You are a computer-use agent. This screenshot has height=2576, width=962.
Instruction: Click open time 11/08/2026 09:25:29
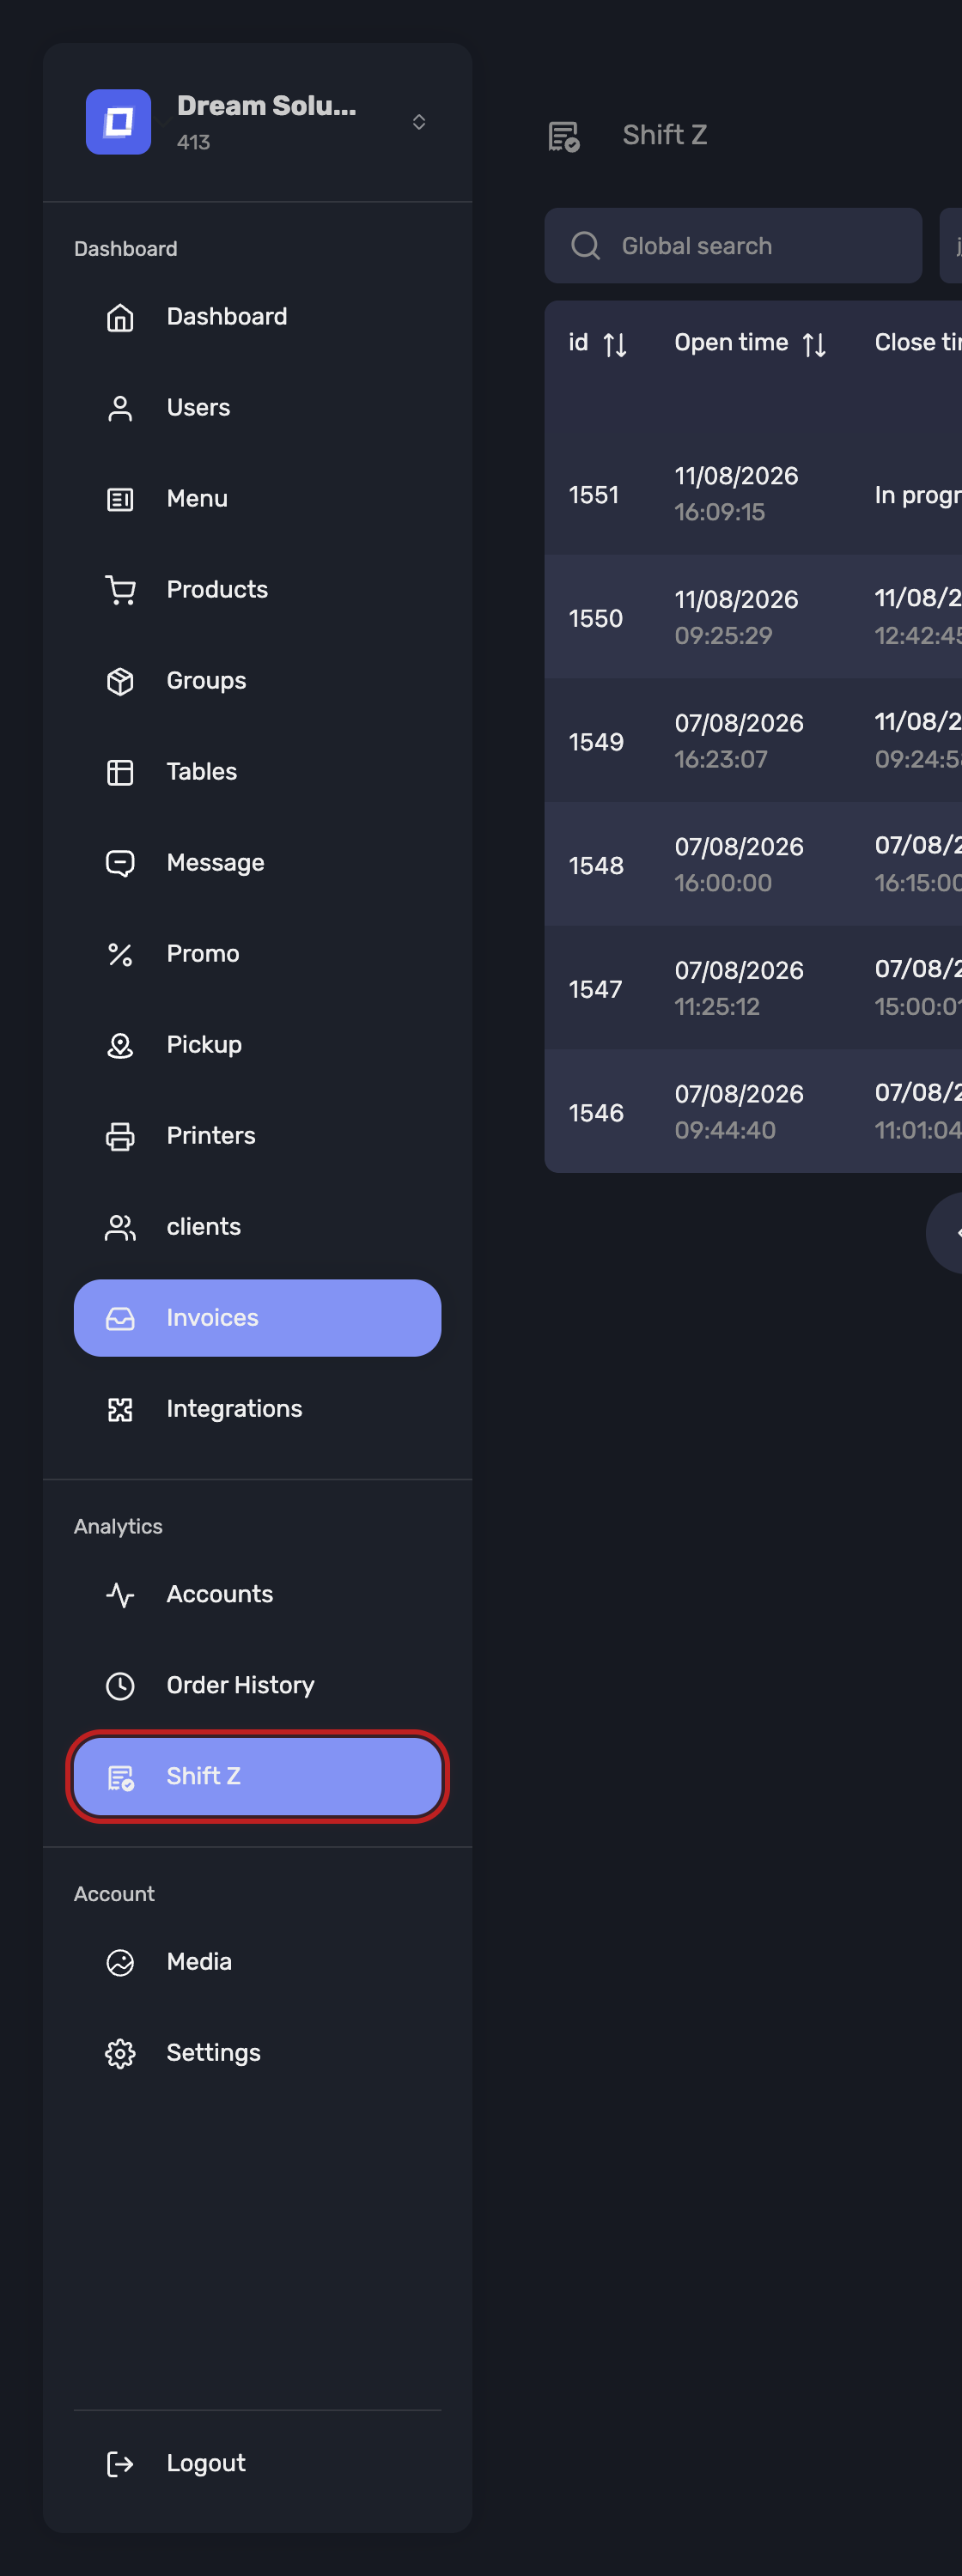point(736,618)
